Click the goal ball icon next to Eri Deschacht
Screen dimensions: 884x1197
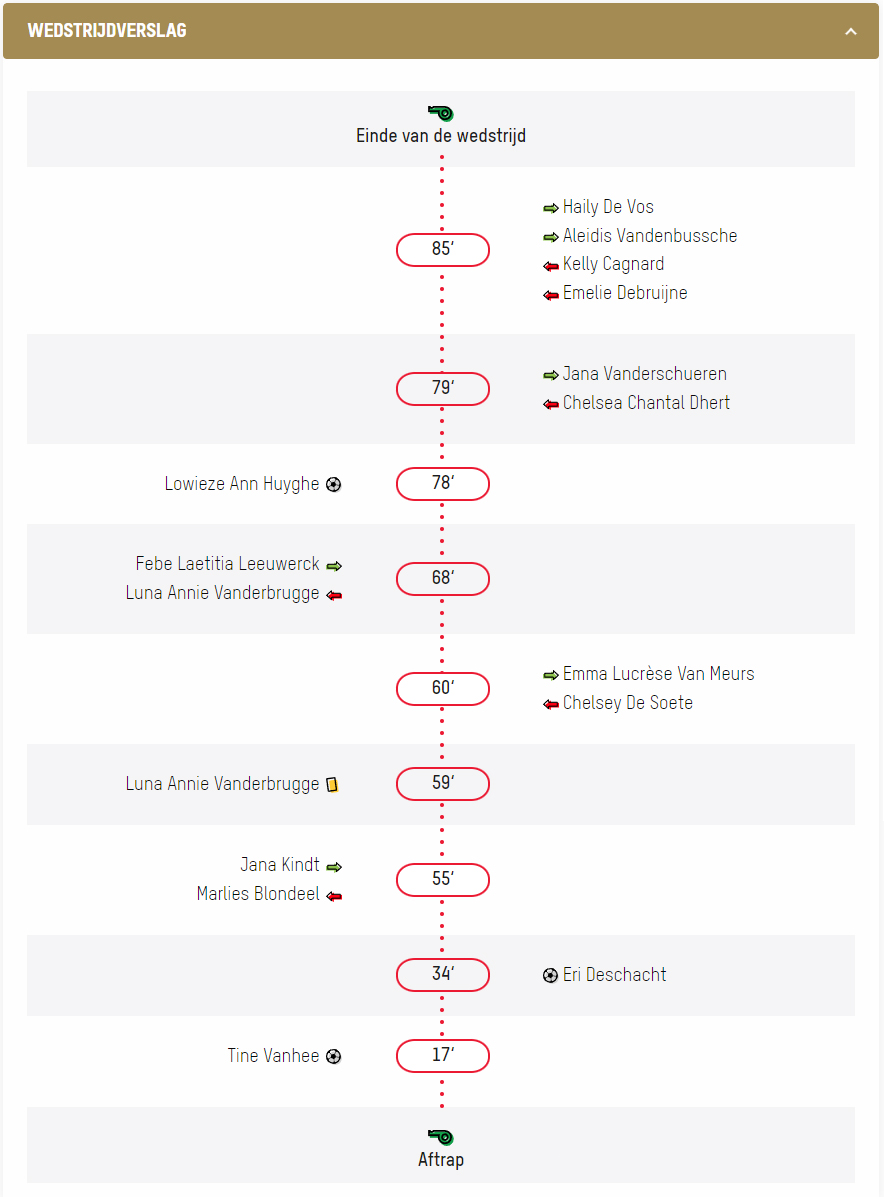point(550,975)
